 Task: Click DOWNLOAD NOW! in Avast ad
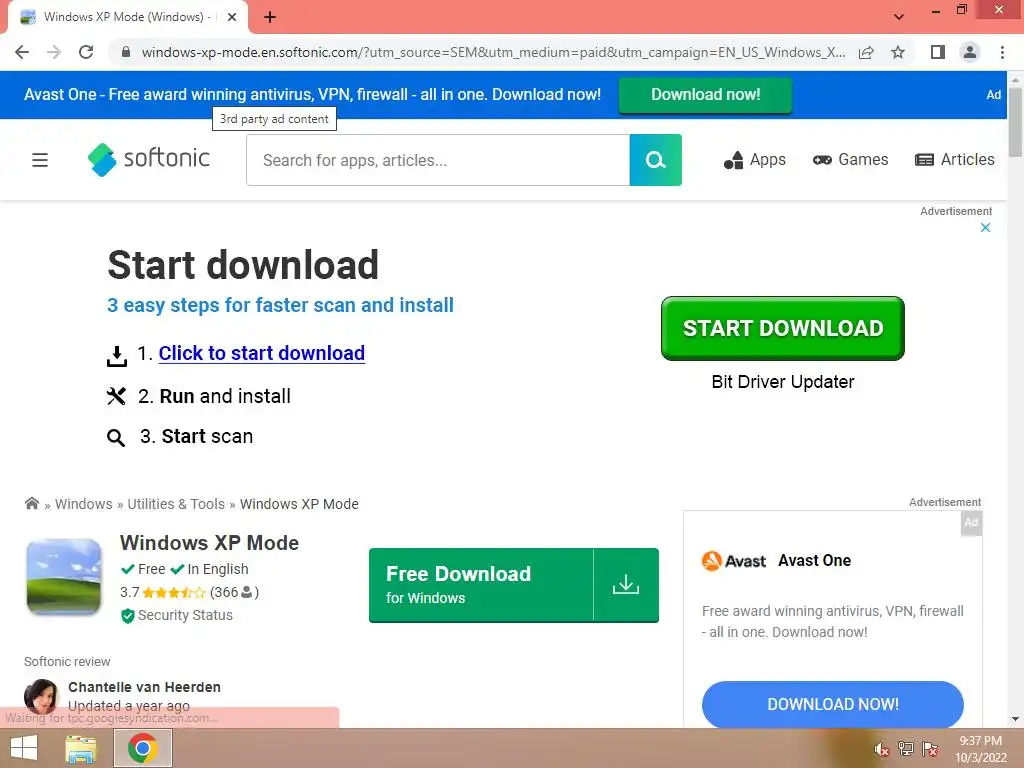(x=833, y=704)
